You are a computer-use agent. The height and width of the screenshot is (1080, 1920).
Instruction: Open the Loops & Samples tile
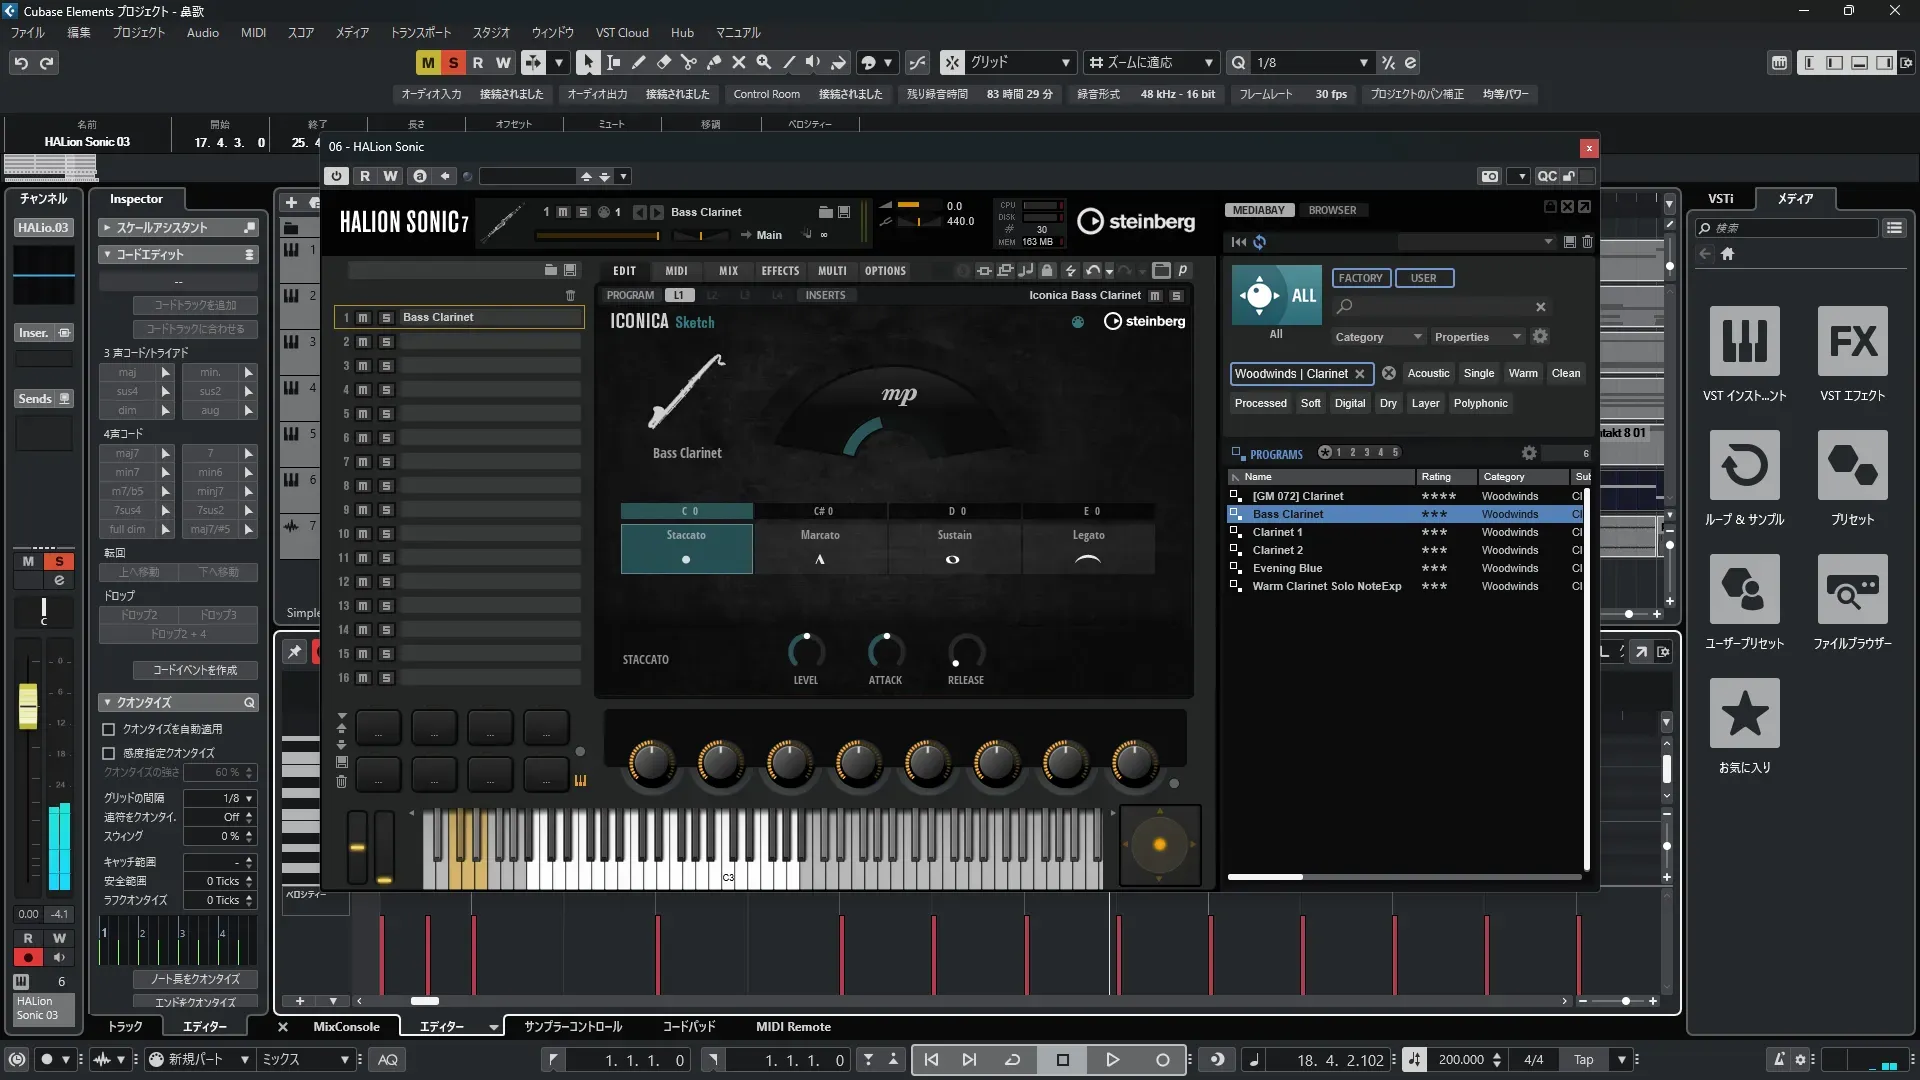tap(1744, 466)
